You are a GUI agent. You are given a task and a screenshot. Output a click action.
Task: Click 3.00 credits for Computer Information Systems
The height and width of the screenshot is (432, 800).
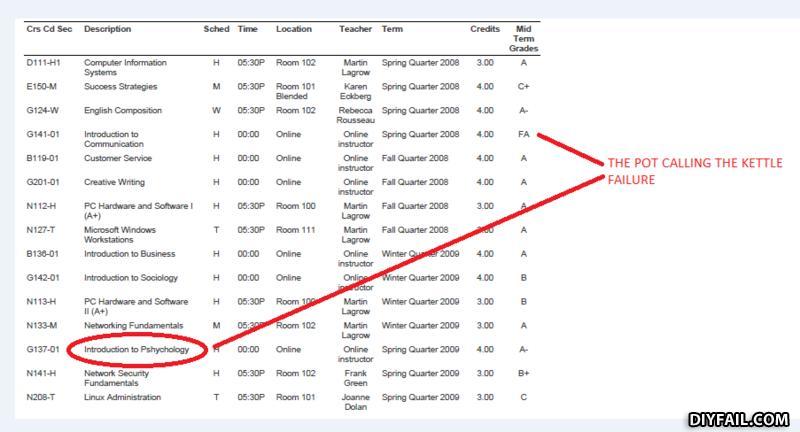point(485,63)
